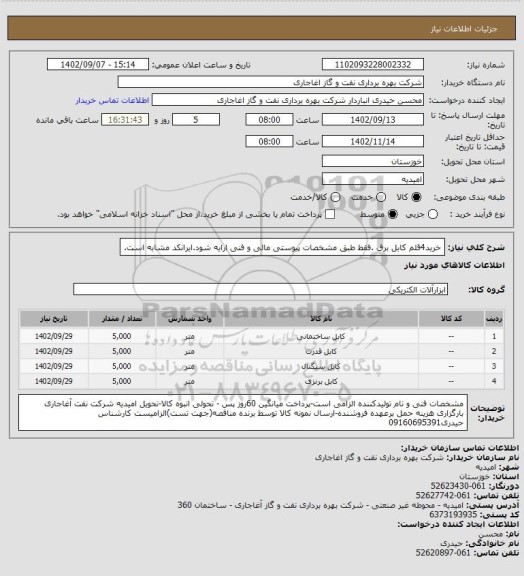Select table row کابل سیگنال
The image size is (524, 576).
(x=261, y=366)
